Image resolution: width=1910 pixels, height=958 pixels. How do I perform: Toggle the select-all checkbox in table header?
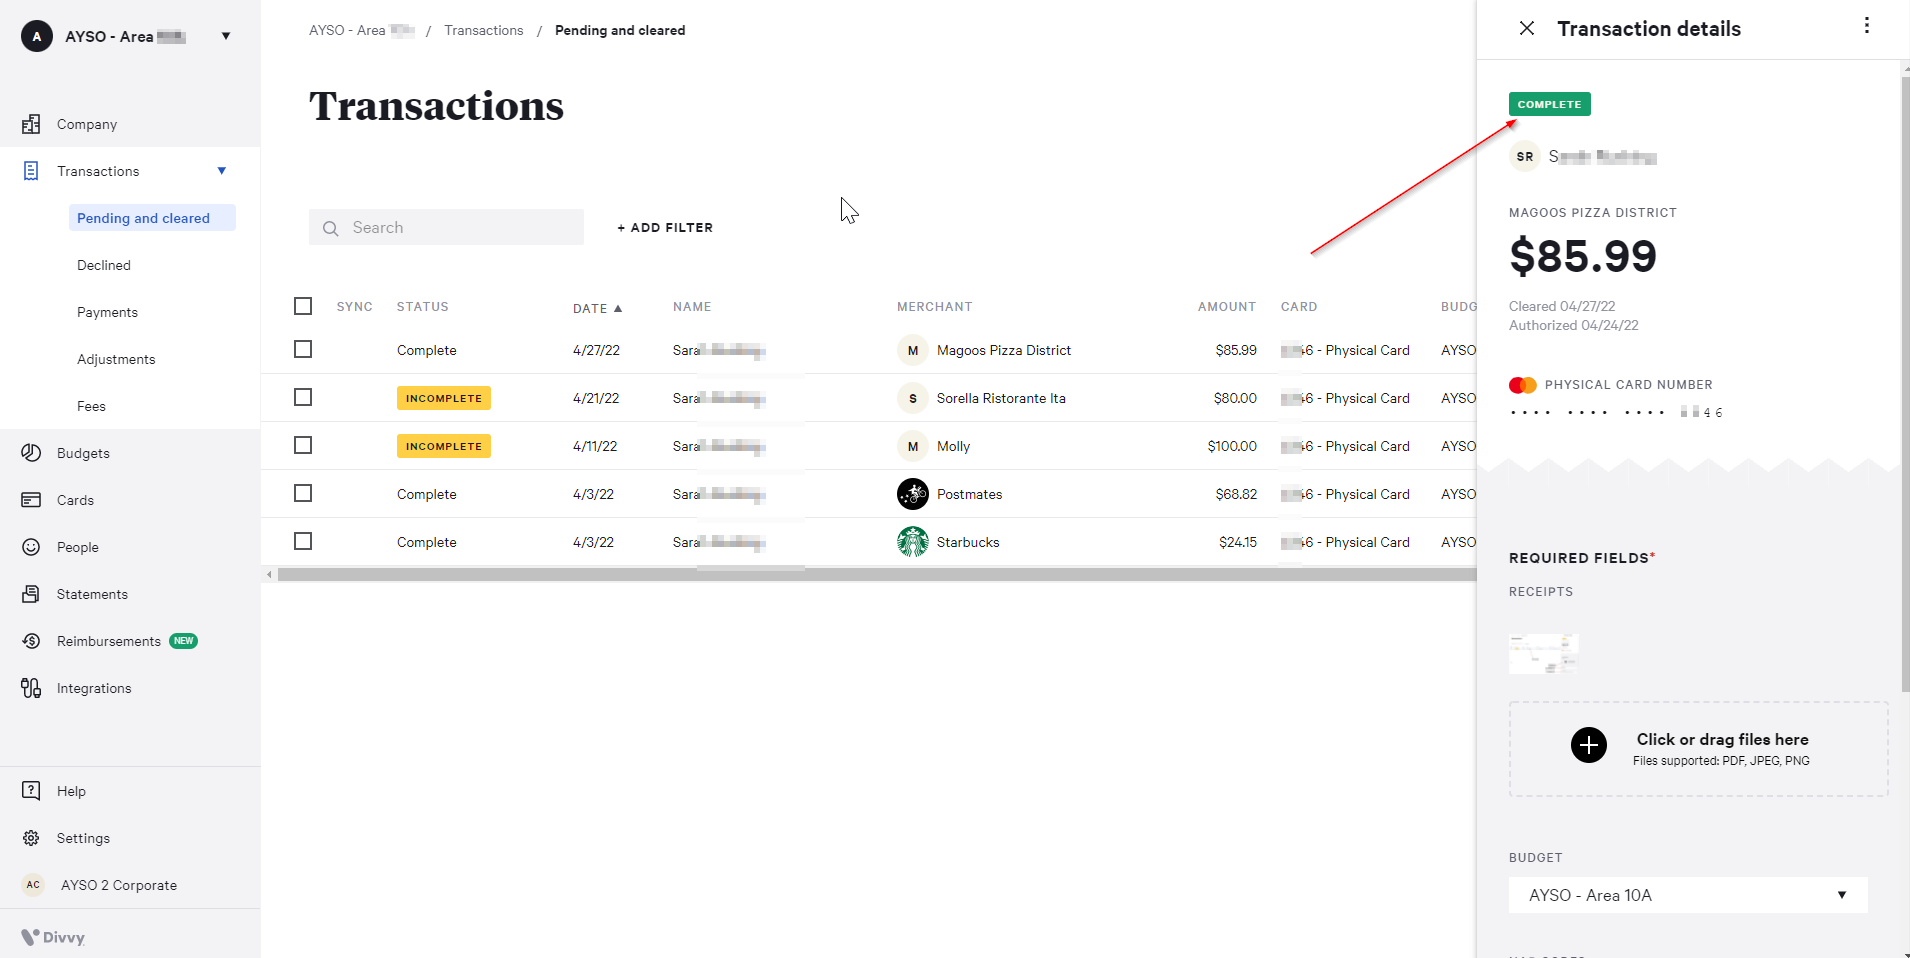point(303,306)
